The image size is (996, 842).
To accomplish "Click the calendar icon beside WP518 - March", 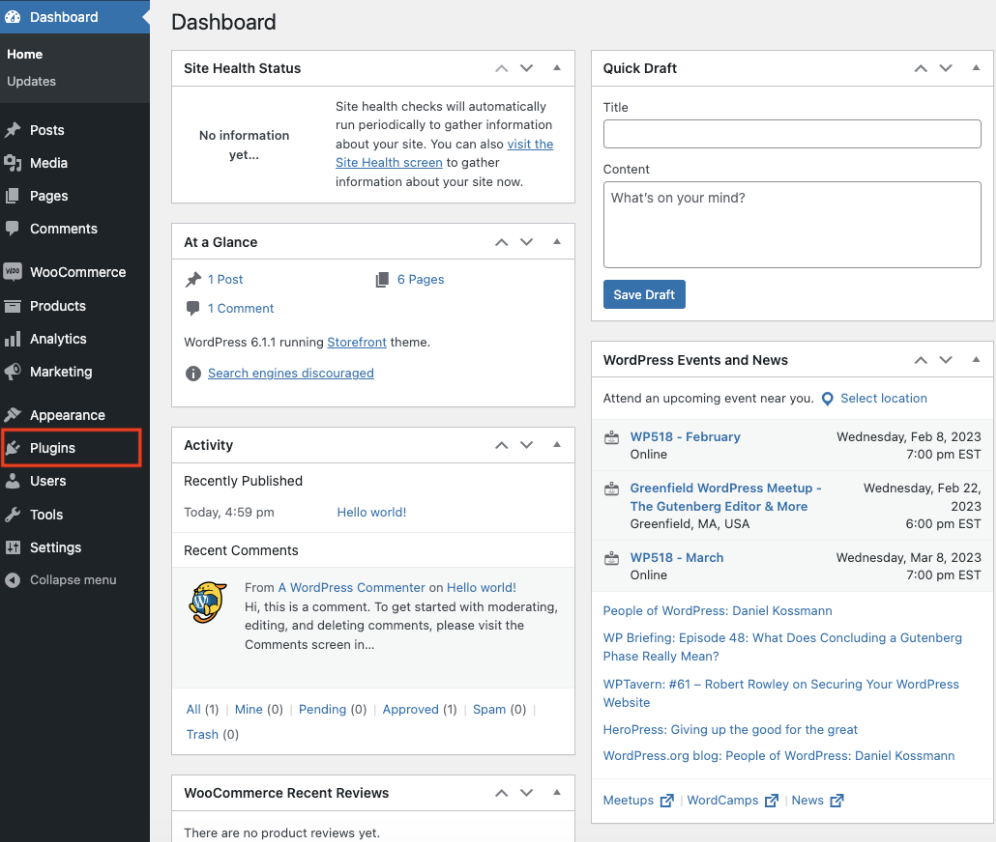I will 612,558.
